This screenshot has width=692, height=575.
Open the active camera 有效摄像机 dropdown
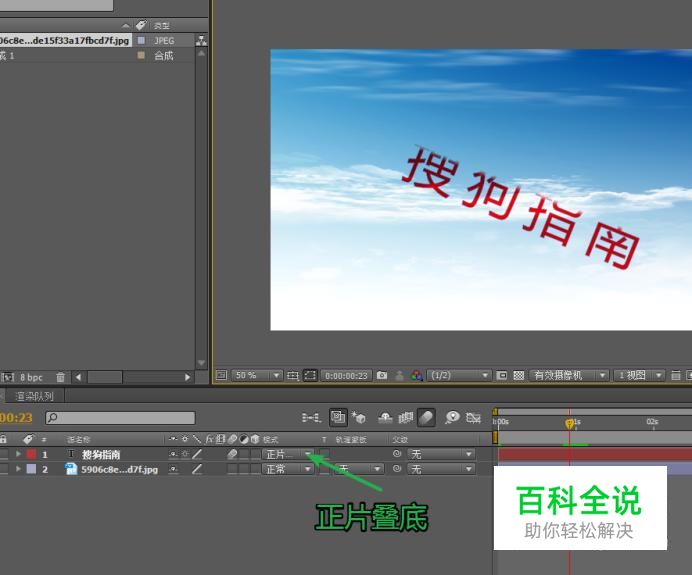[569, 376]
